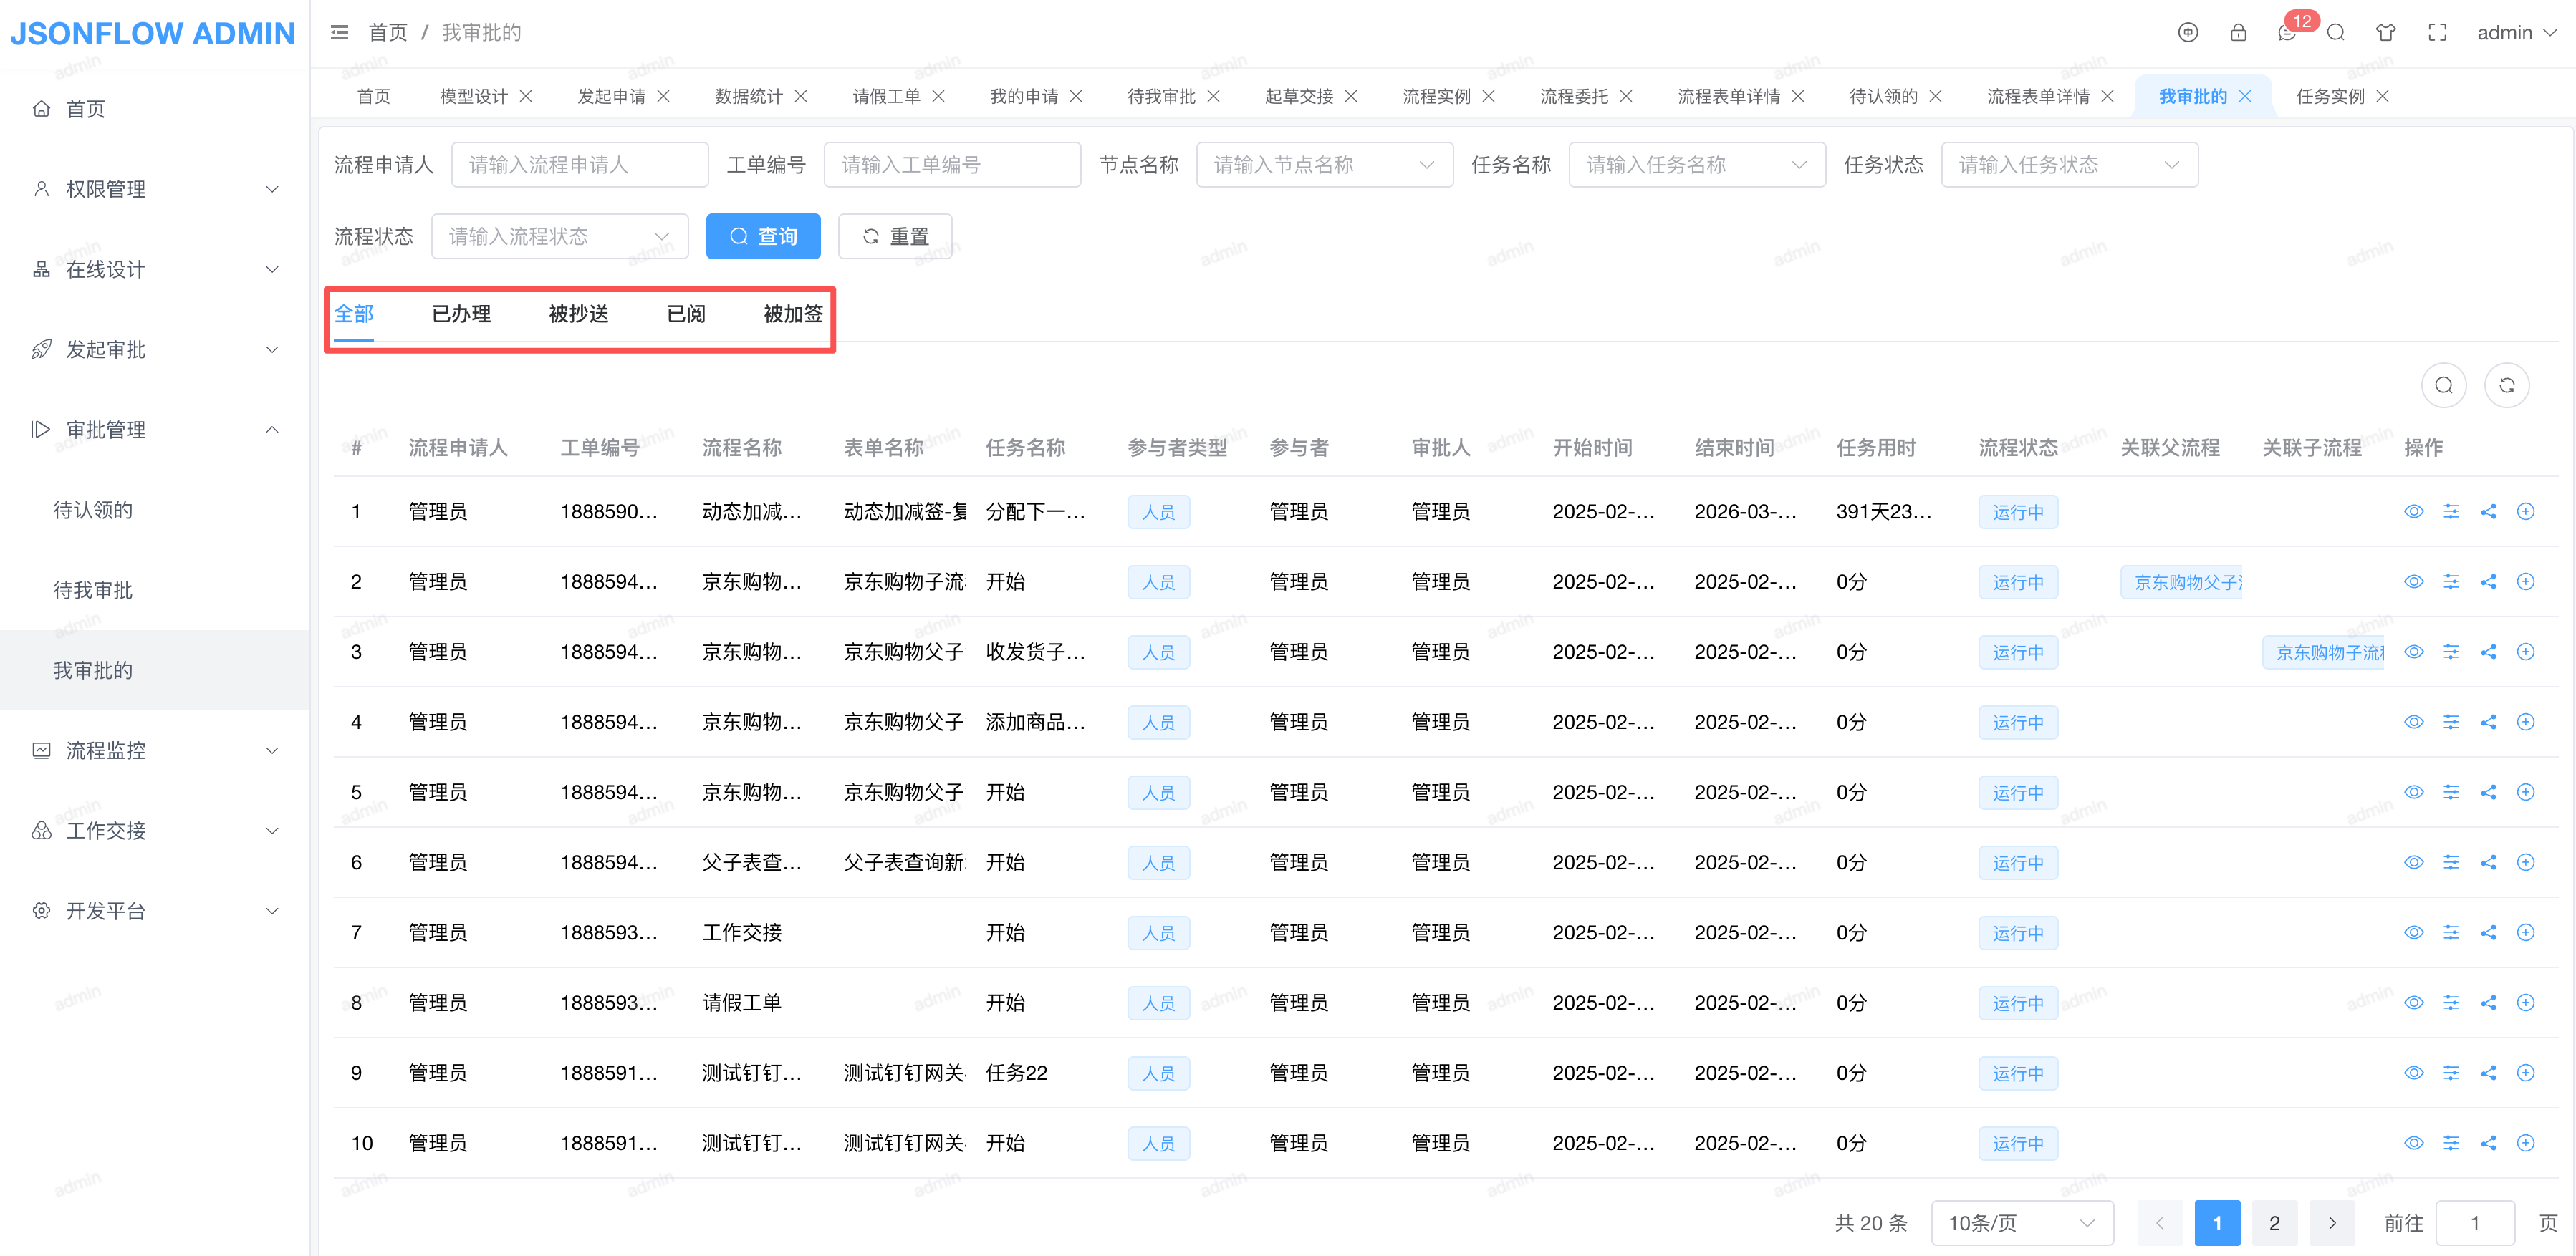2576x1256 pixels.
Task: Click eye icon in row 7
Action: (2413, 933)
